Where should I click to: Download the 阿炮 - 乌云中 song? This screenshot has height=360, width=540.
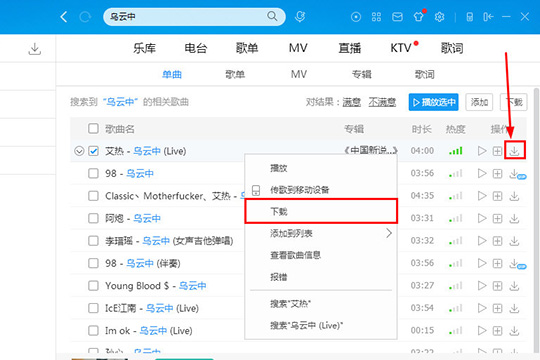(514, 218)
